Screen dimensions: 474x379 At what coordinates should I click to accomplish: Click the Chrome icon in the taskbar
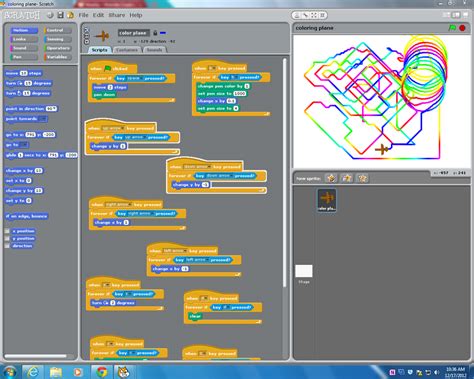tap(101, 372)
